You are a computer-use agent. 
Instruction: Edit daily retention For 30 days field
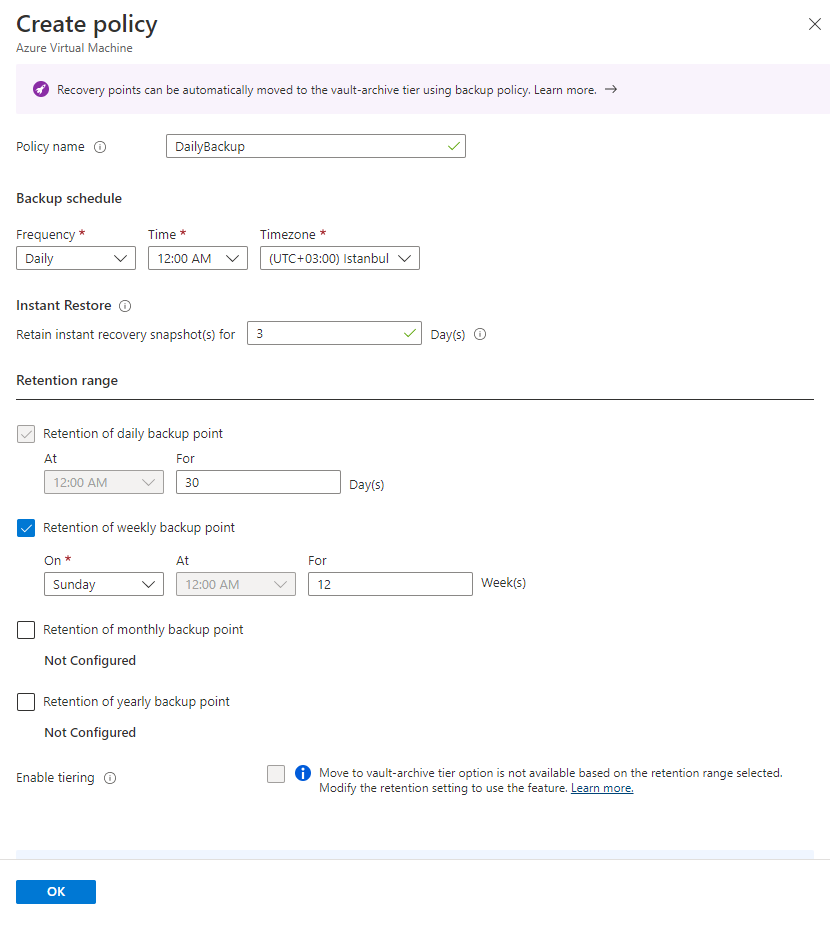pos(258,482)
